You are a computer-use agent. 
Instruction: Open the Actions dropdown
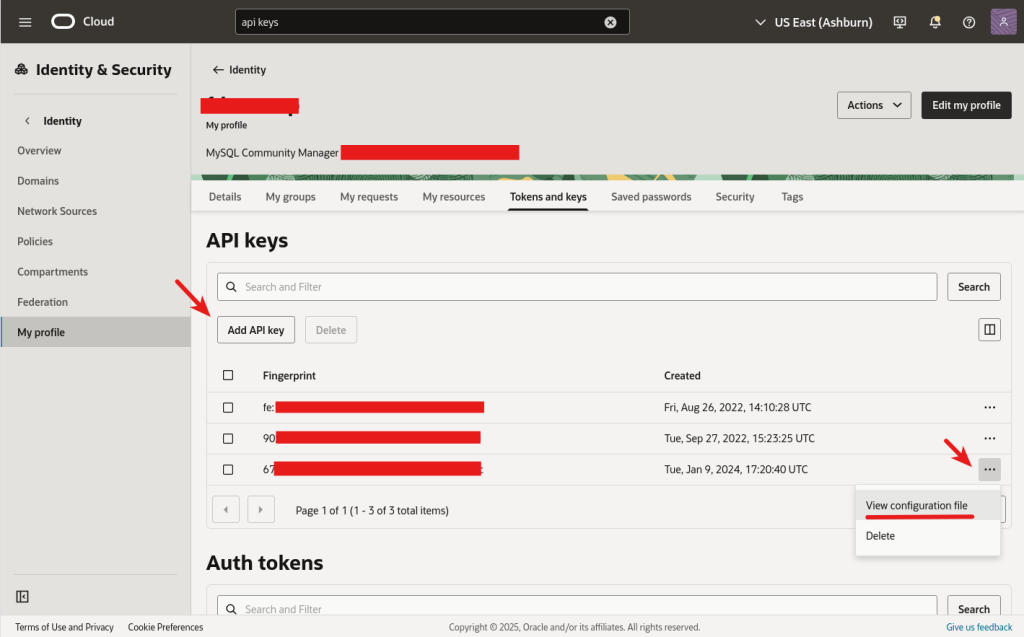tap(873, 105)
